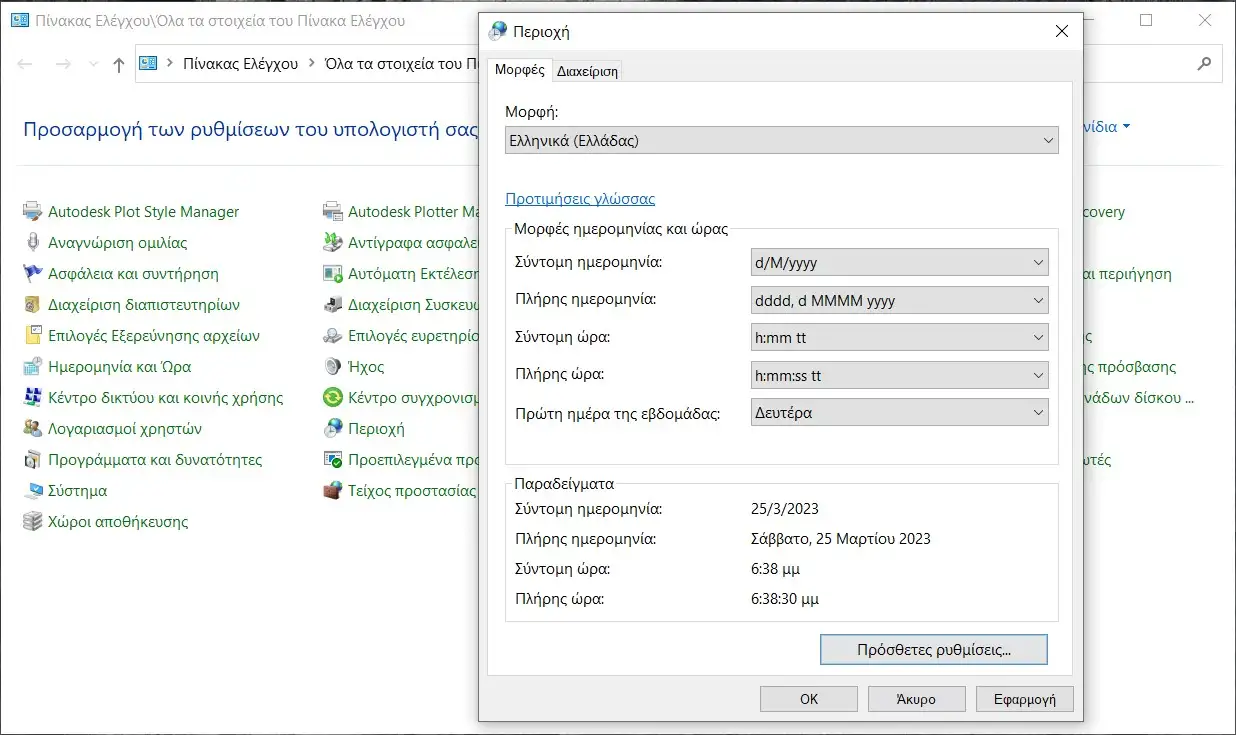Expand the Πλήρης ώρα format dropdown
1236x735 pixels.
(x=899, y=376)
